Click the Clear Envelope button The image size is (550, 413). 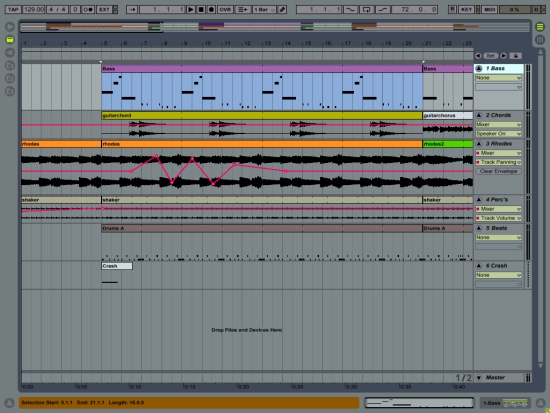pyautogui.click(x=498, y=171)
